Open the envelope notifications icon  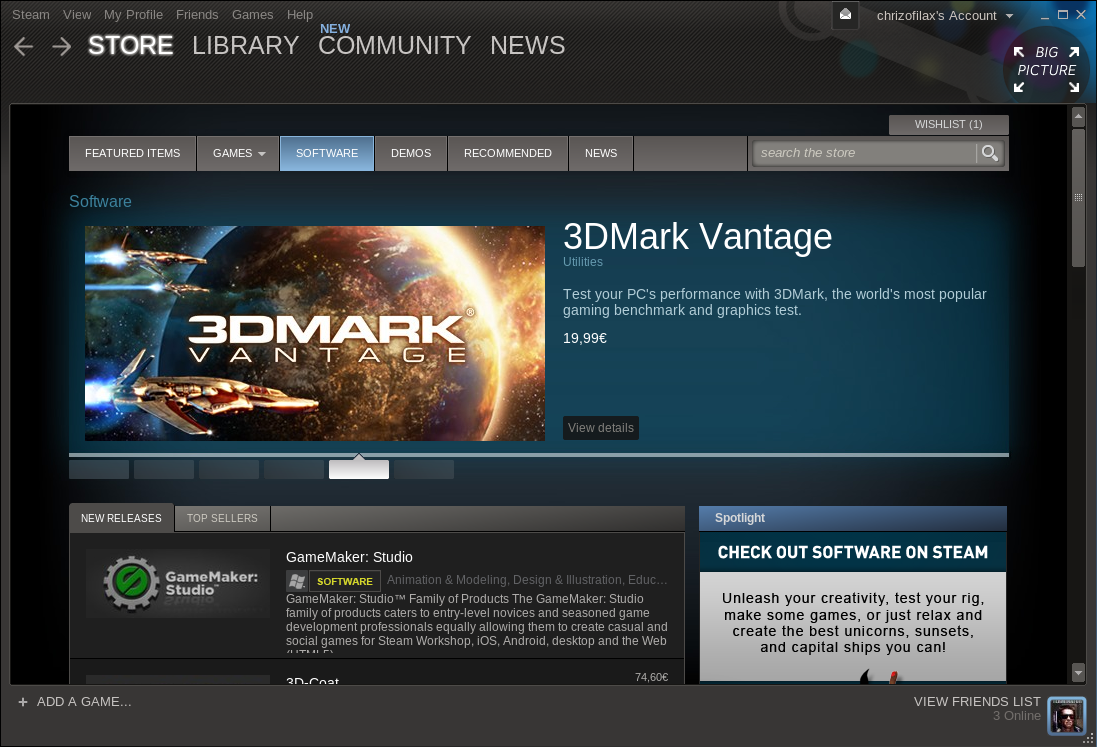[845, 15]
